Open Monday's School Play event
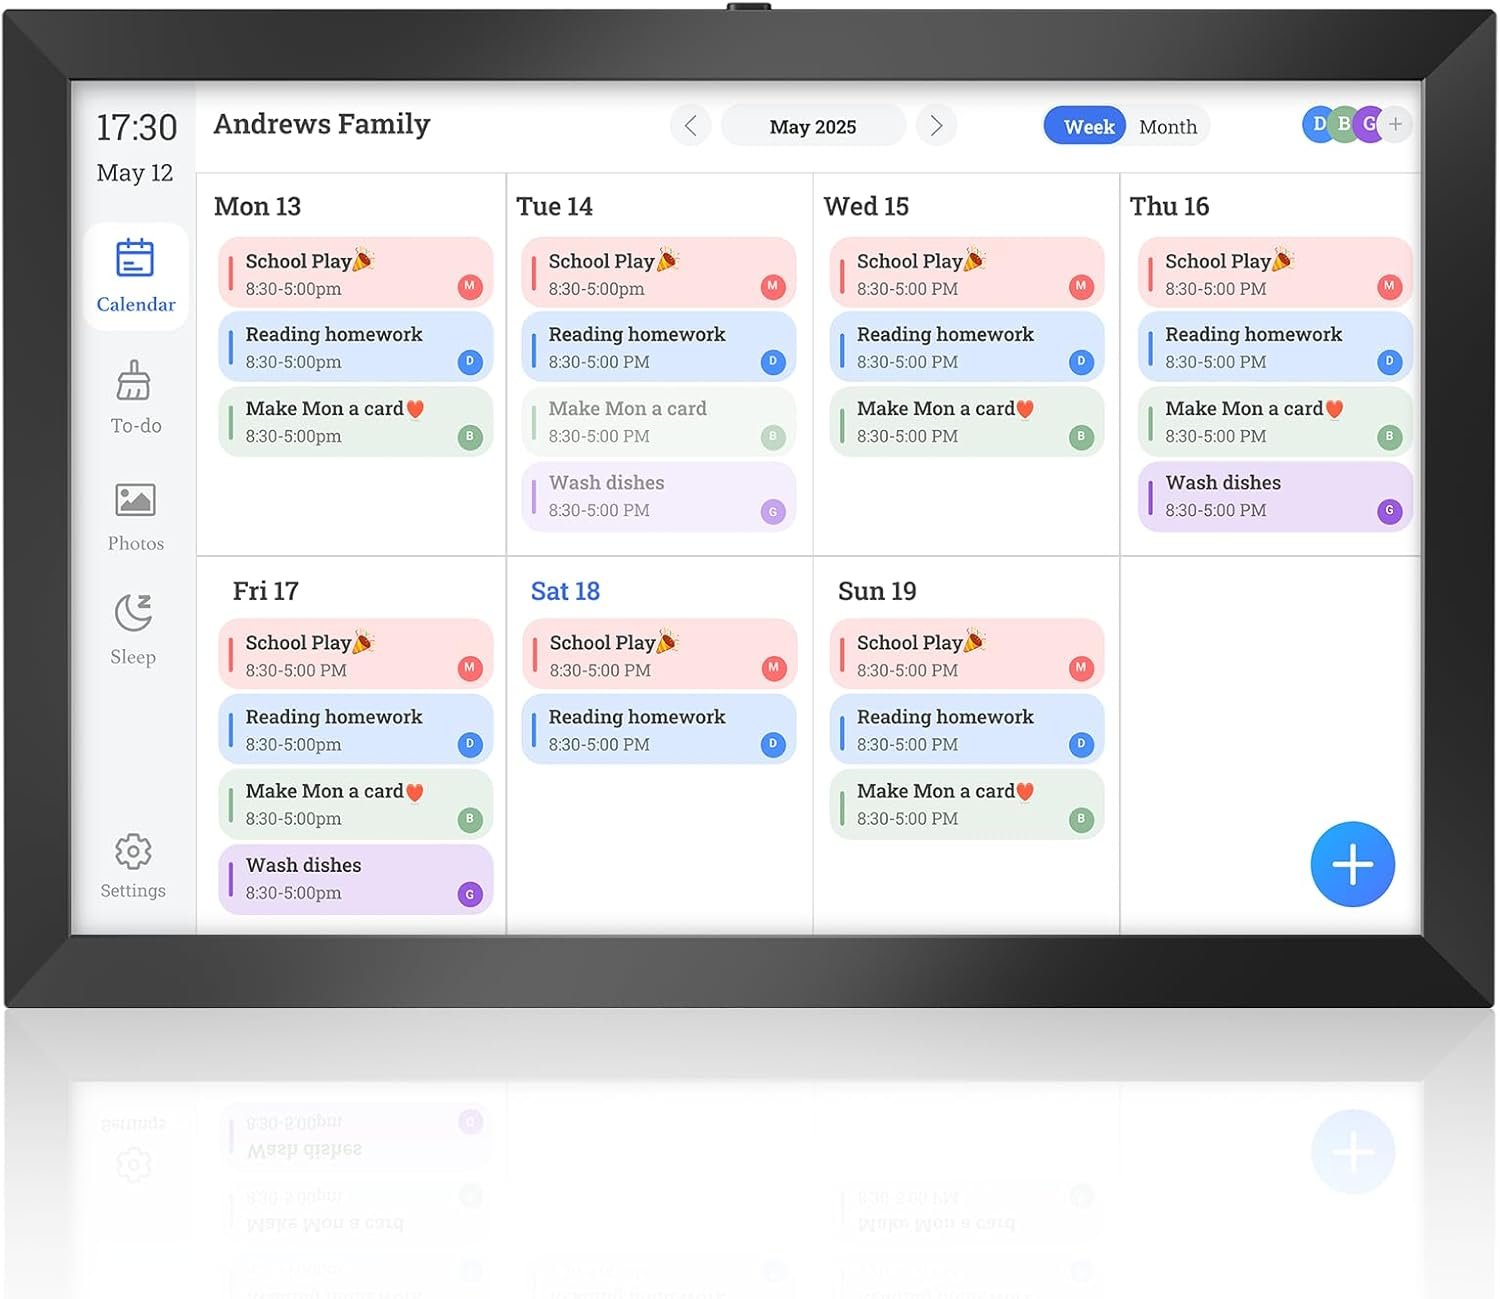Viewport: 1500px width, 1299px height. coord(355,273)
